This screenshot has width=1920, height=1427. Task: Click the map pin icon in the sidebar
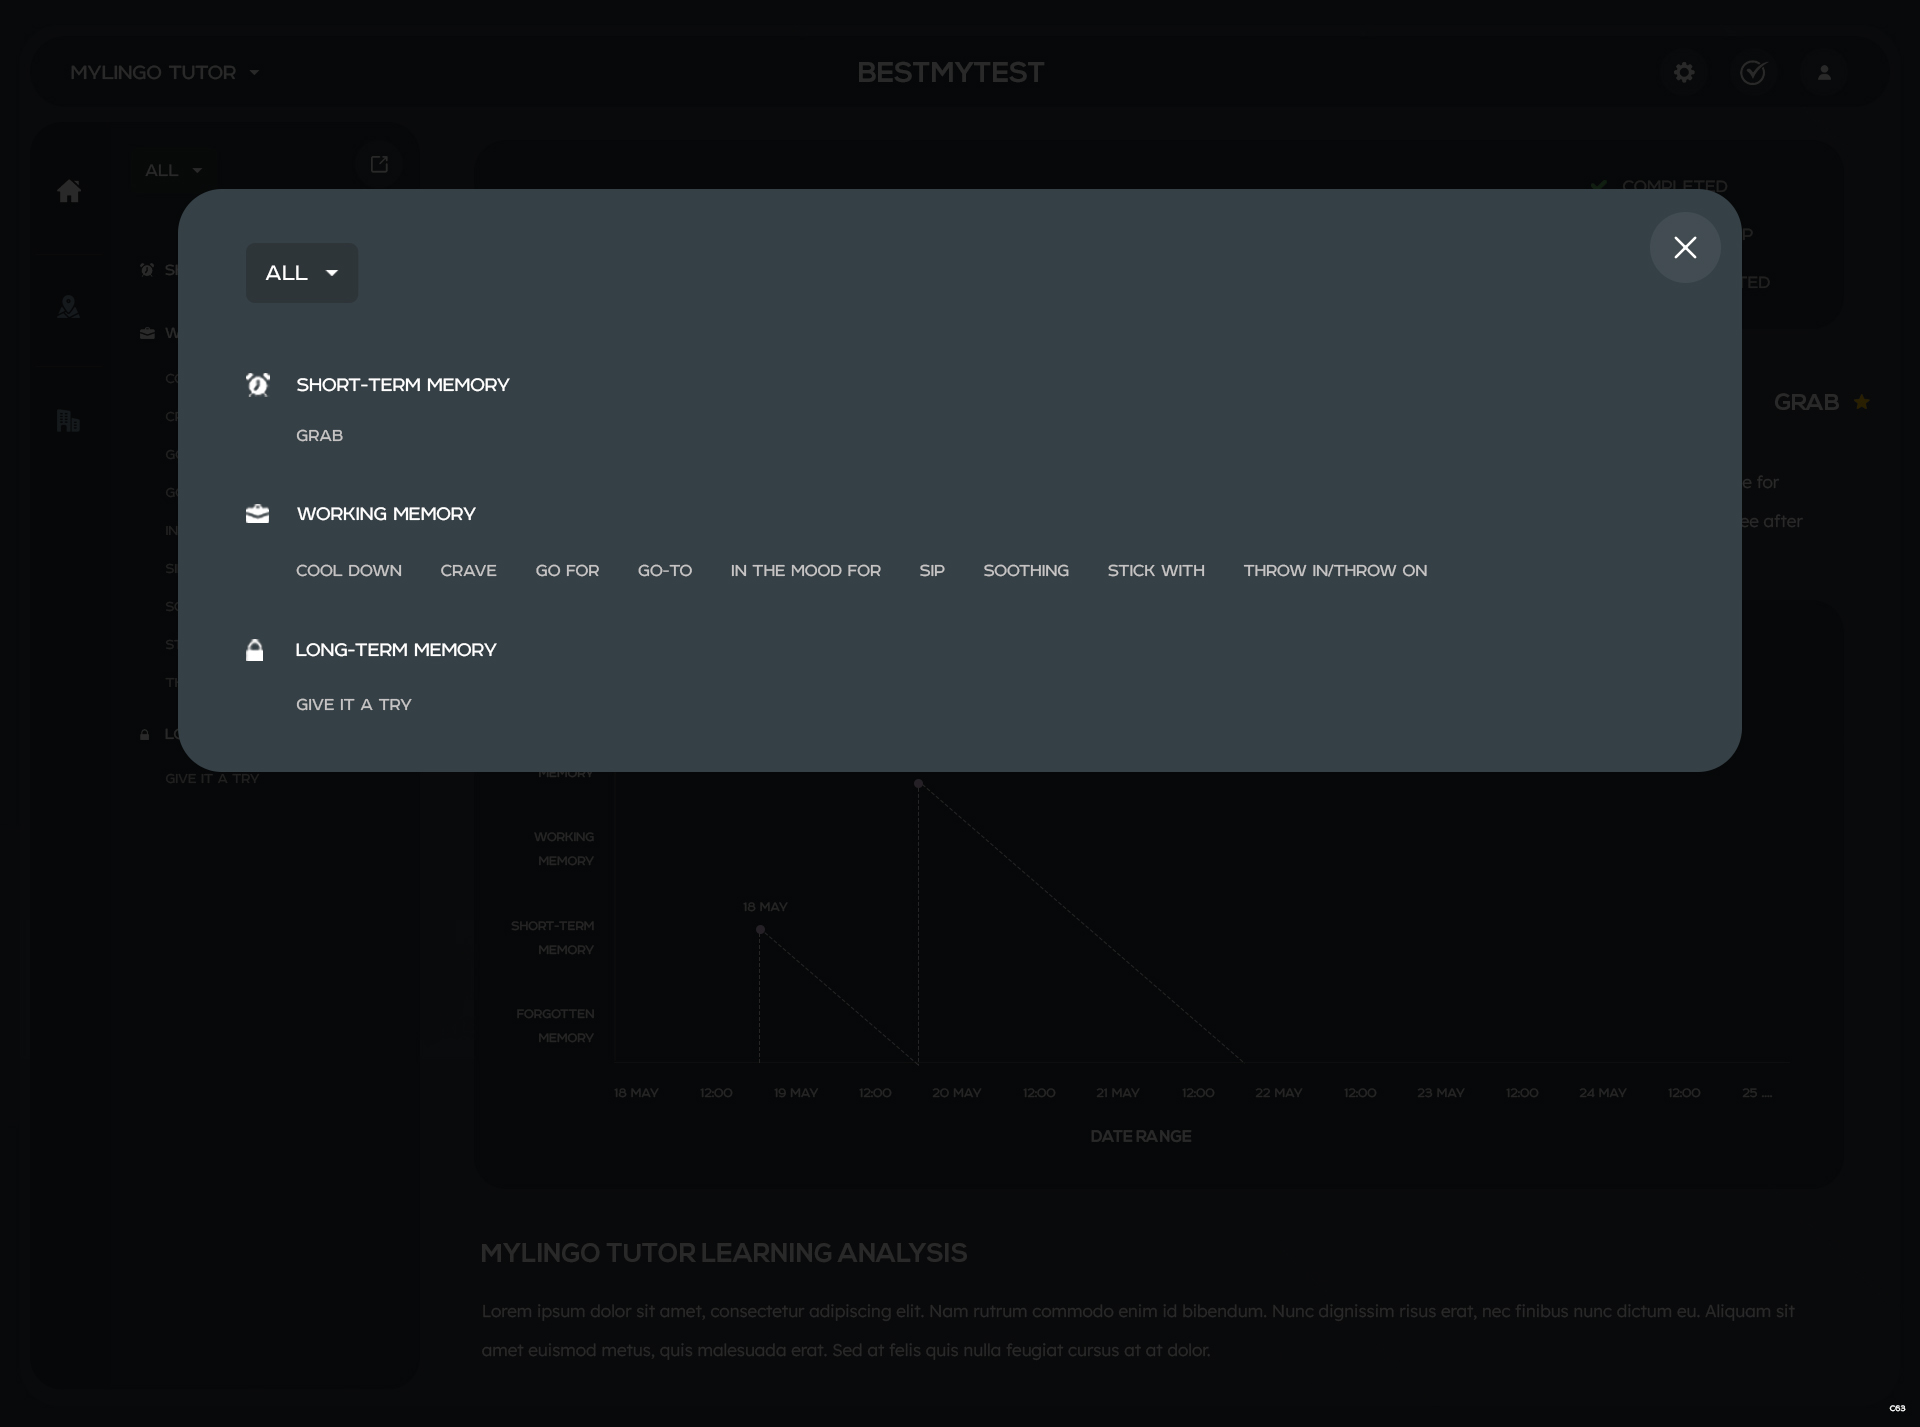[x=68, y=307]
